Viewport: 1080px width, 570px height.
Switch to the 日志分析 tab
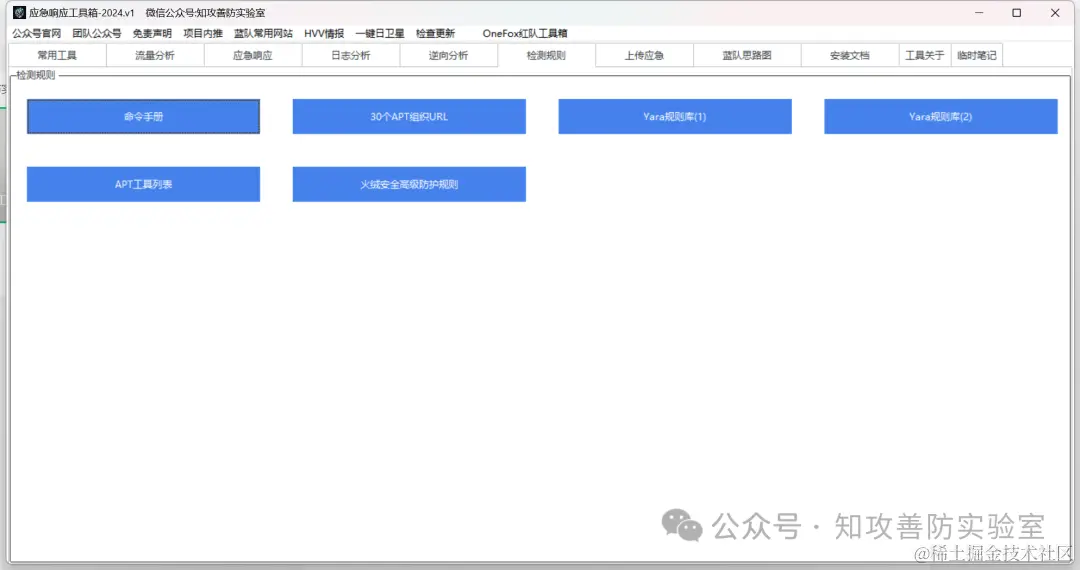coord(351,55)
